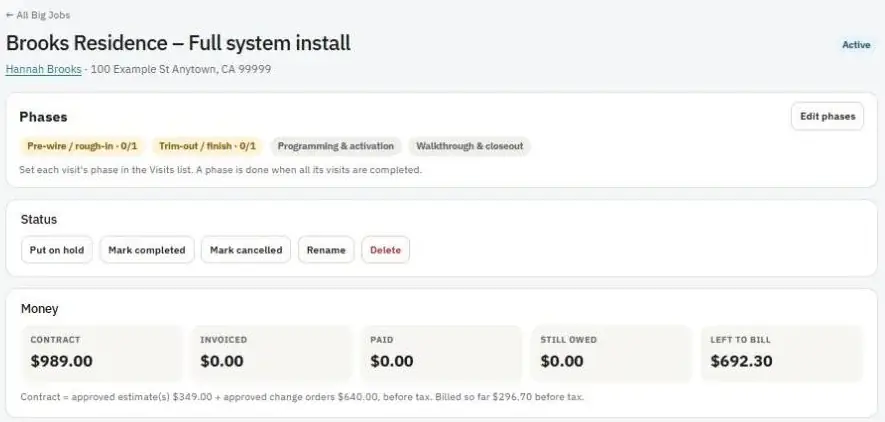Click the Left to Bill $692.30 card

coord(782,354)
